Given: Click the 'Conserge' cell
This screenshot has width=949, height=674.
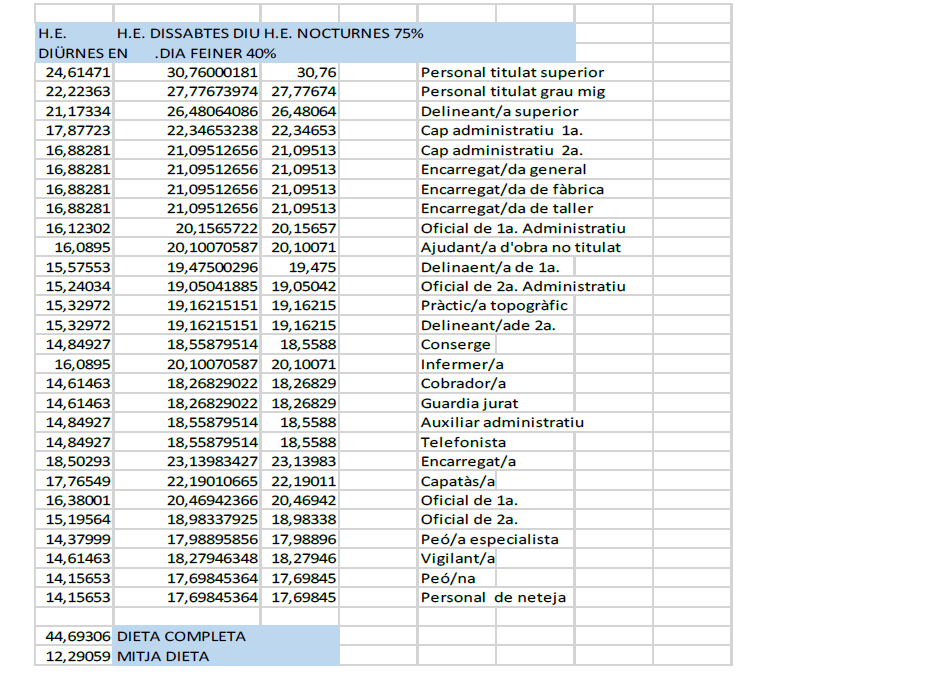Looking at the screenshot, I should coord(456,345).
